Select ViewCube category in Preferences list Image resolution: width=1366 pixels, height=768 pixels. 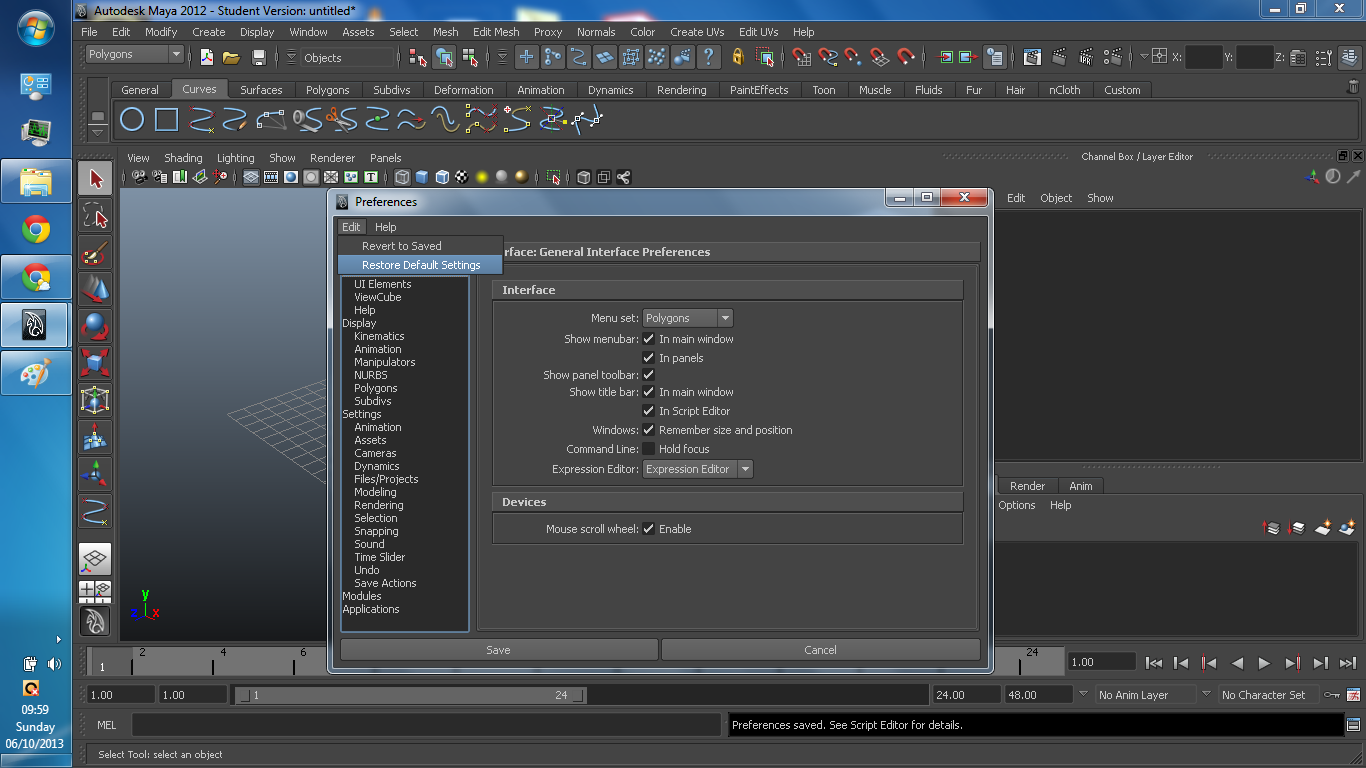point(377,297)
